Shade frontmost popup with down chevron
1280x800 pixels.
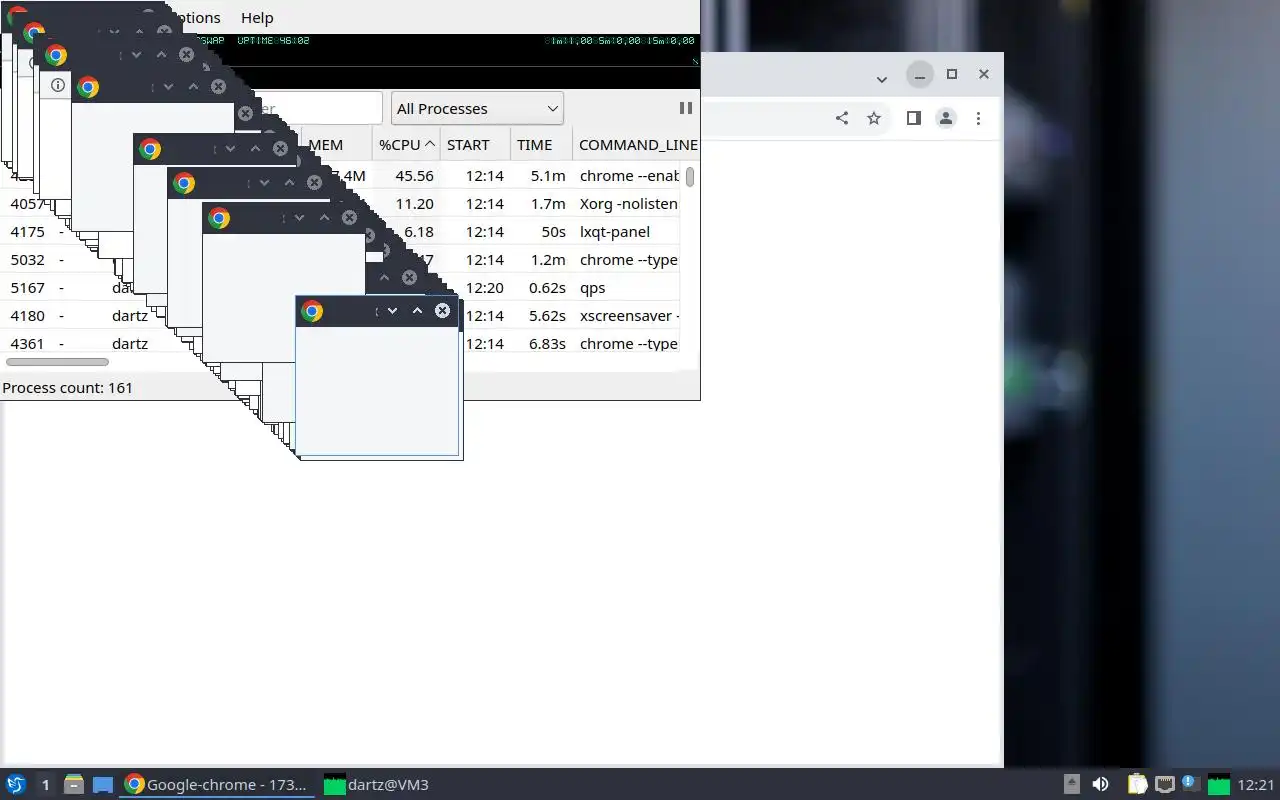click(393, 311)
